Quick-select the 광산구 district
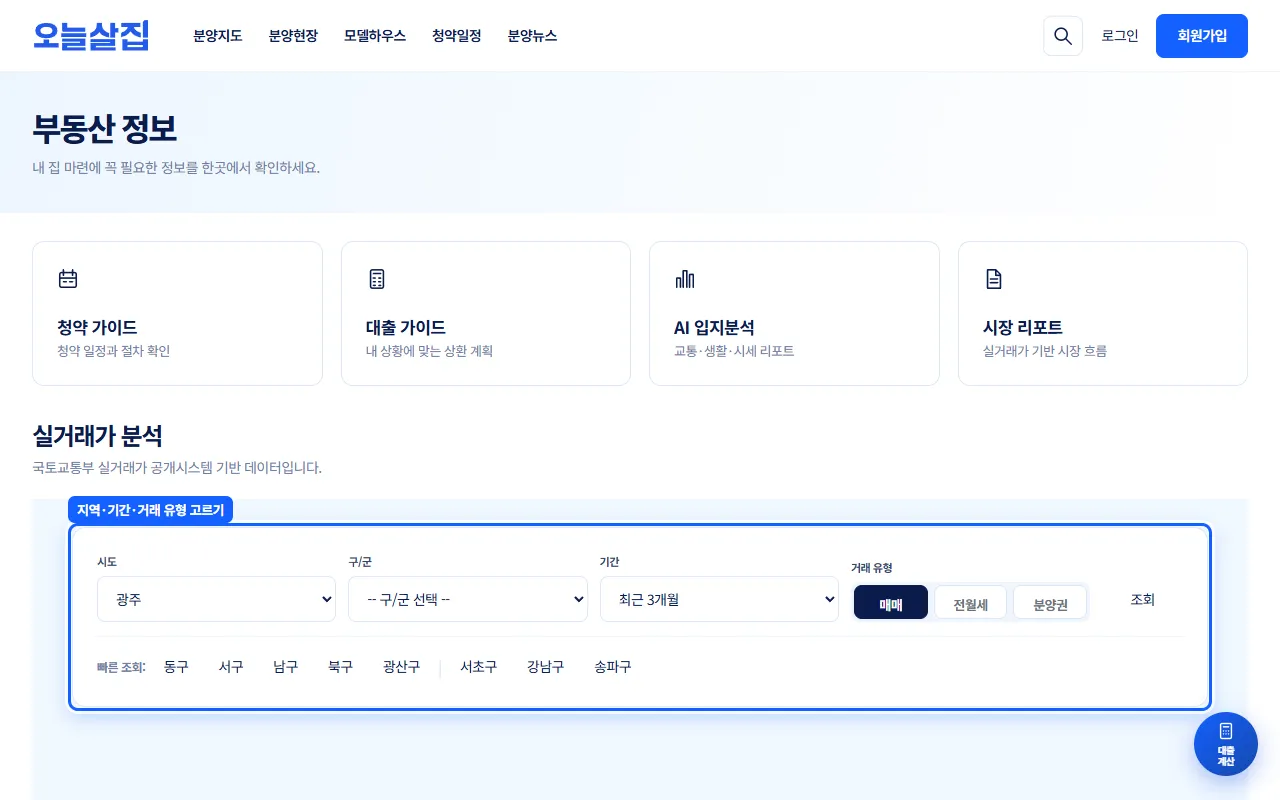The height and width of the screenshot is (800, 1280). click(402, 667)
